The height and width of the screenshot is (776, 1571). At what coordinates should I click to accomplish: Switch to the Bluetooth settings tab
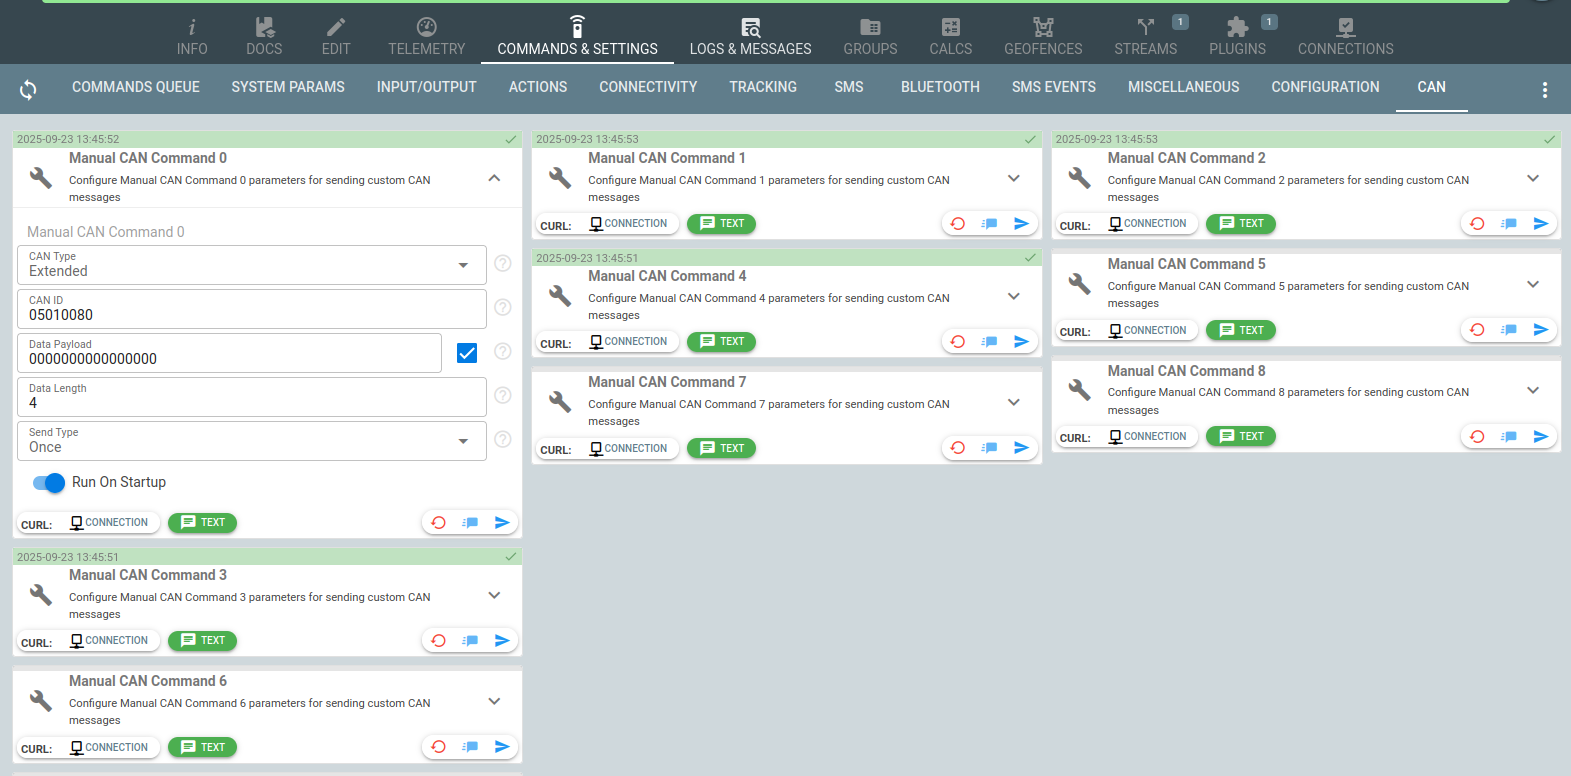coord(939,88)
